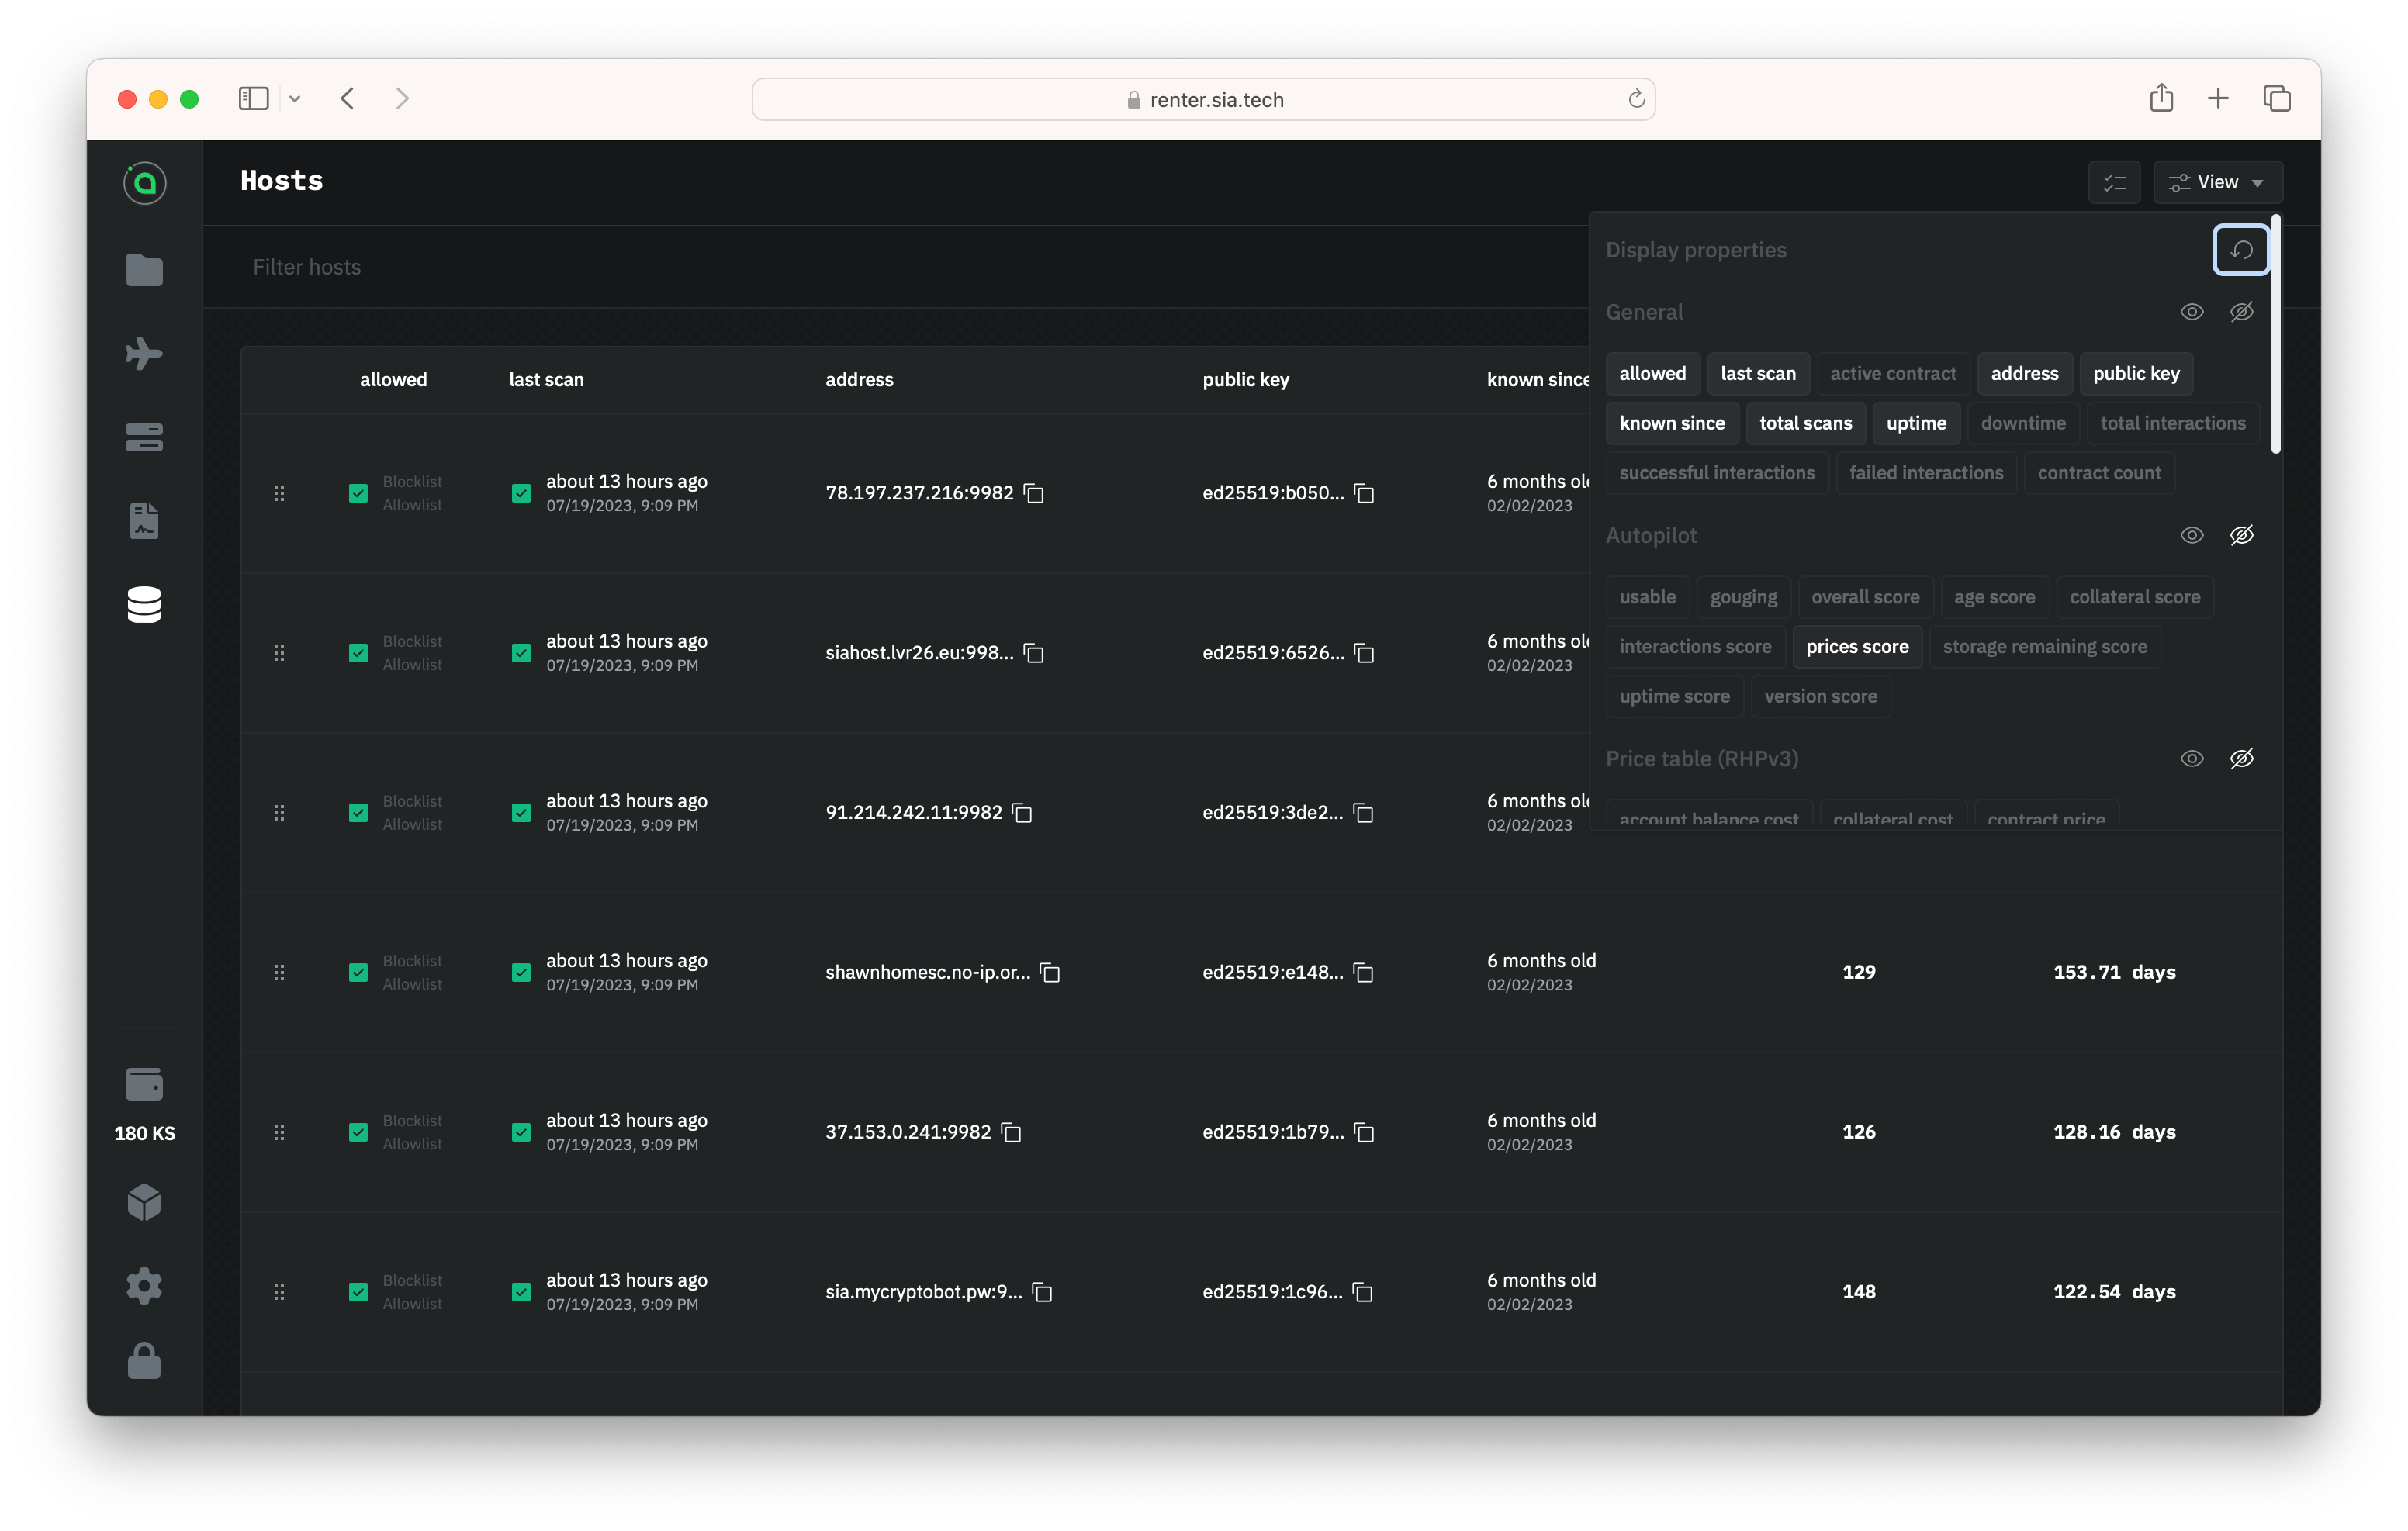Open the wallet icon above 180 KS
Screen dimensions: 2408x1531
coord(144,1084)
